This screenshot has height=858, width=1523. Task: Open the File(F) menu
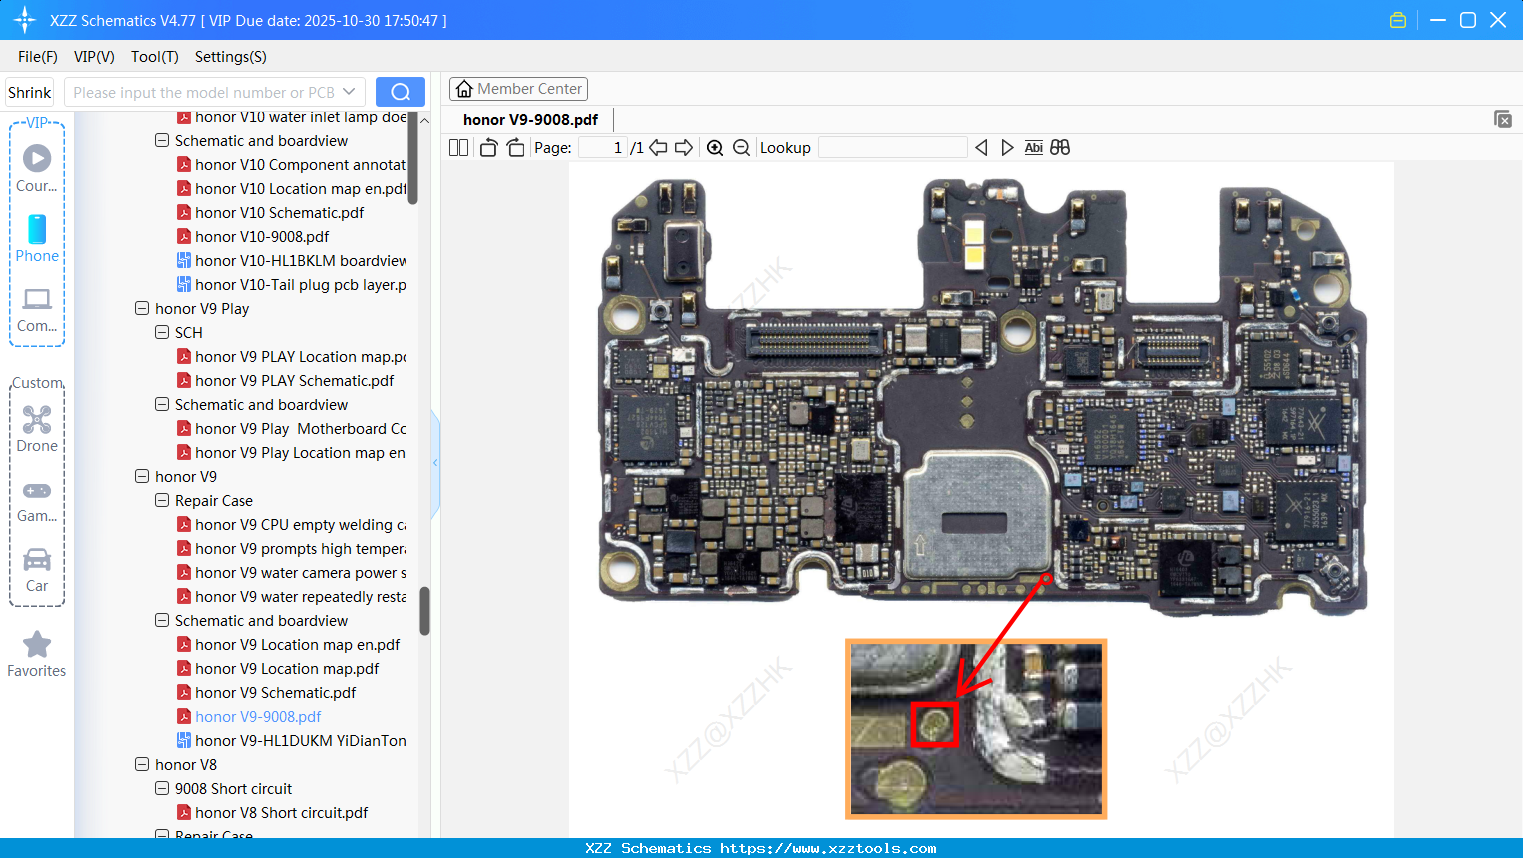coord(38,57)
